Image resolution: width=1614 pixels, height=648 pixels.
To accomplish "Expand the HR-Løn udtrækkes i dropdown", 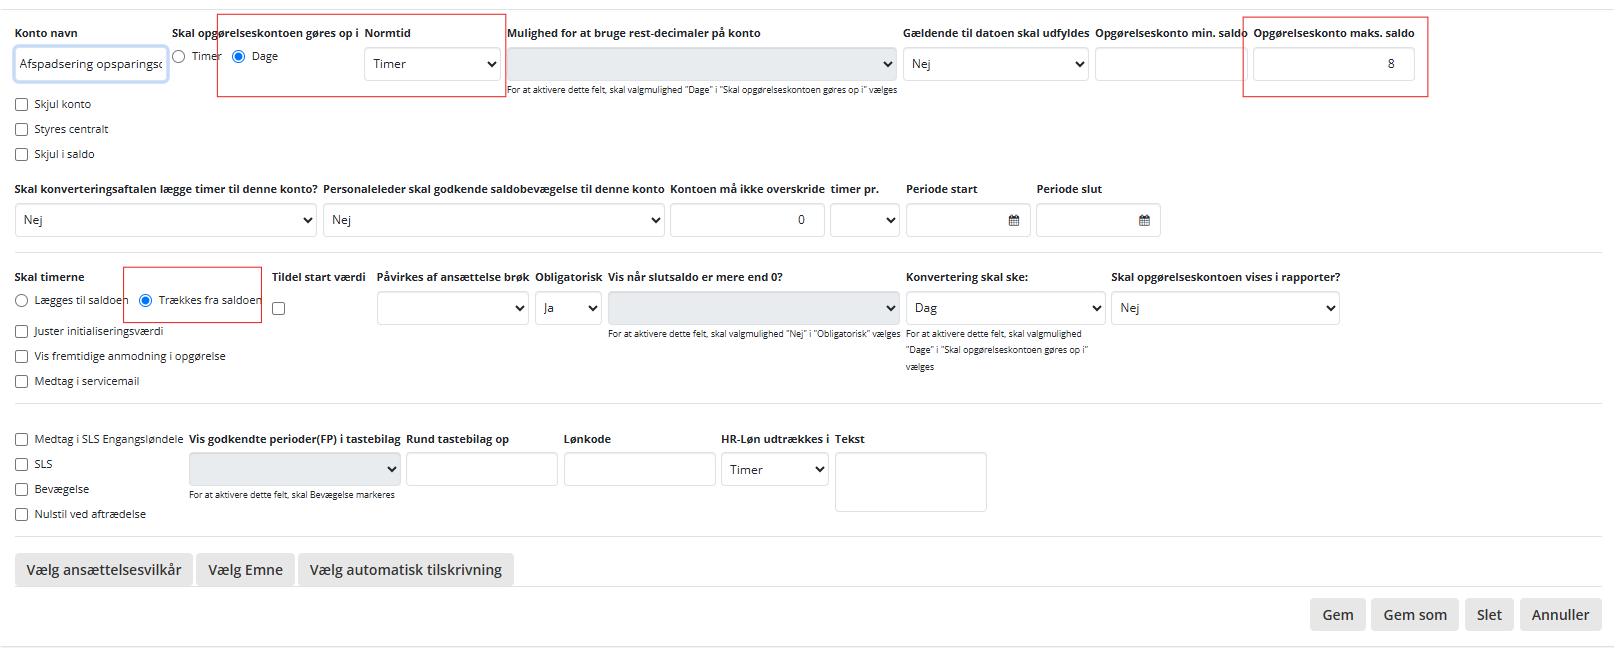I will pos(774,470).
